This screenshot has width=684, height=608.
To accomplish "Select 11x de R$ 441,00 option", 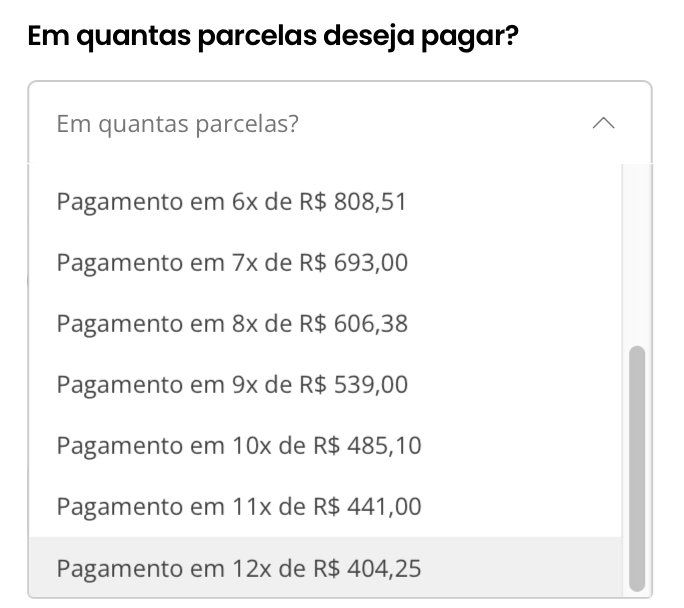I will click(x=239, y=507).
